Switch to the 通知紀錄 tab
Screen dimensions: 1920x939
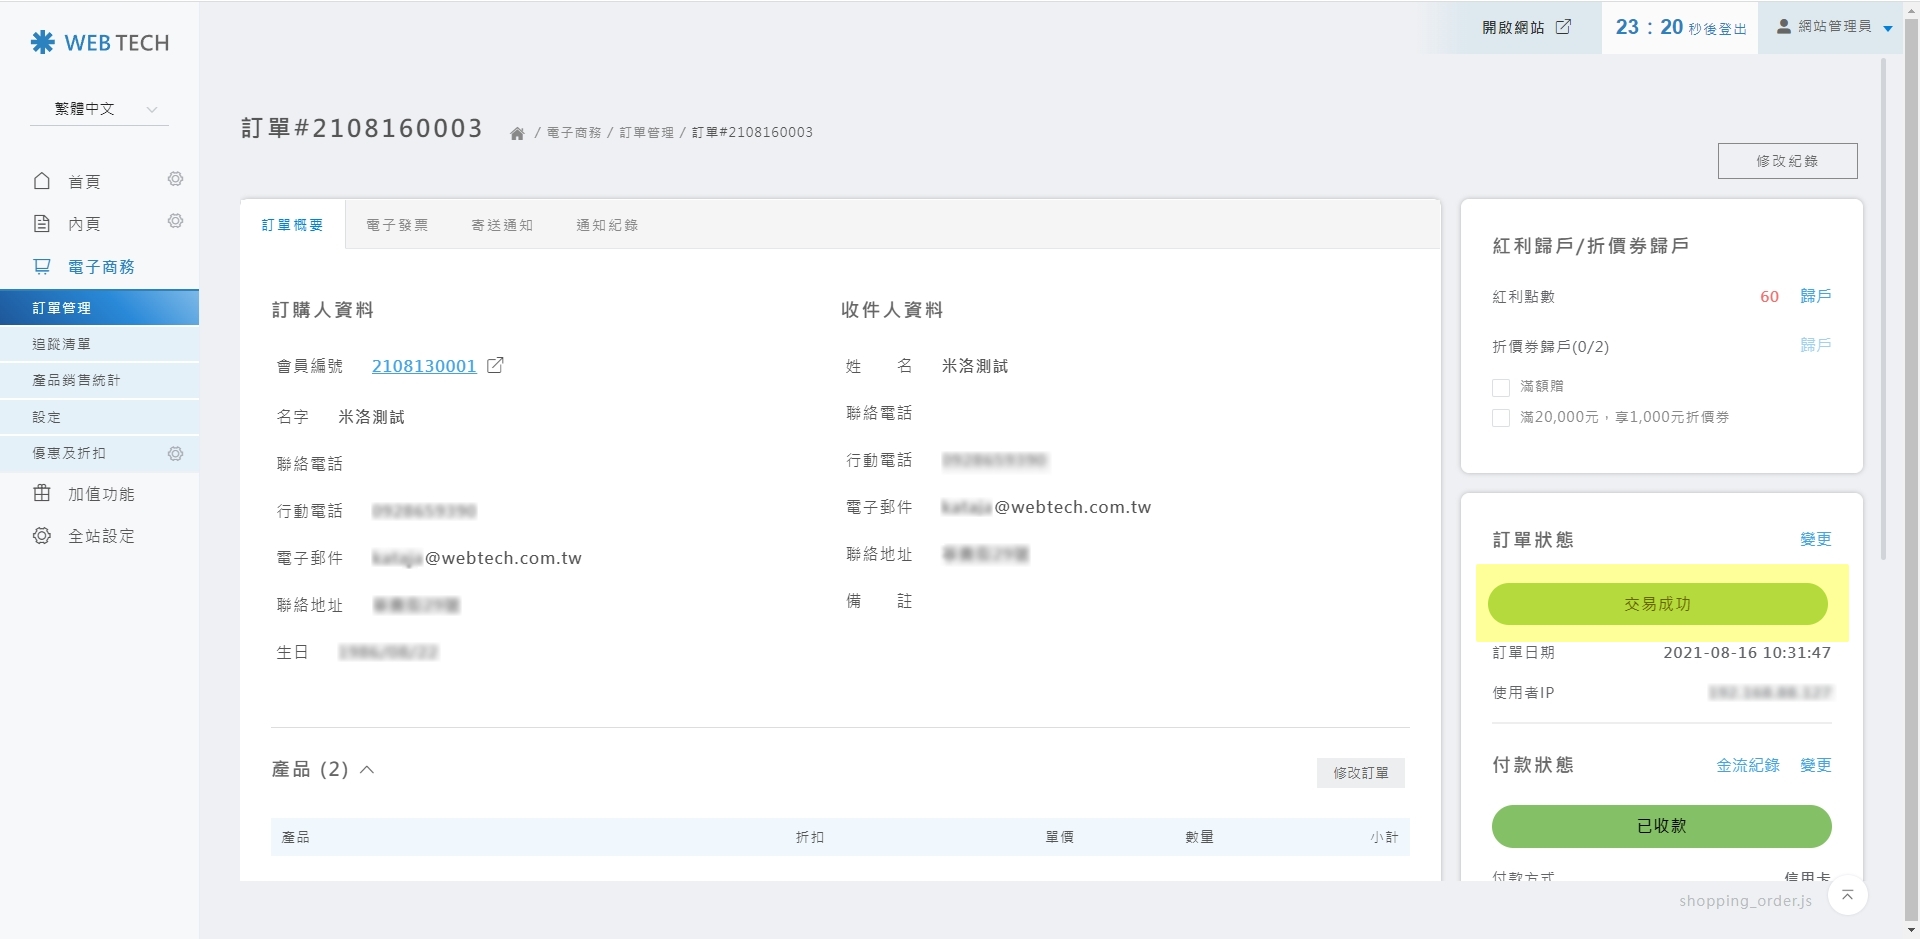point(607,225)
